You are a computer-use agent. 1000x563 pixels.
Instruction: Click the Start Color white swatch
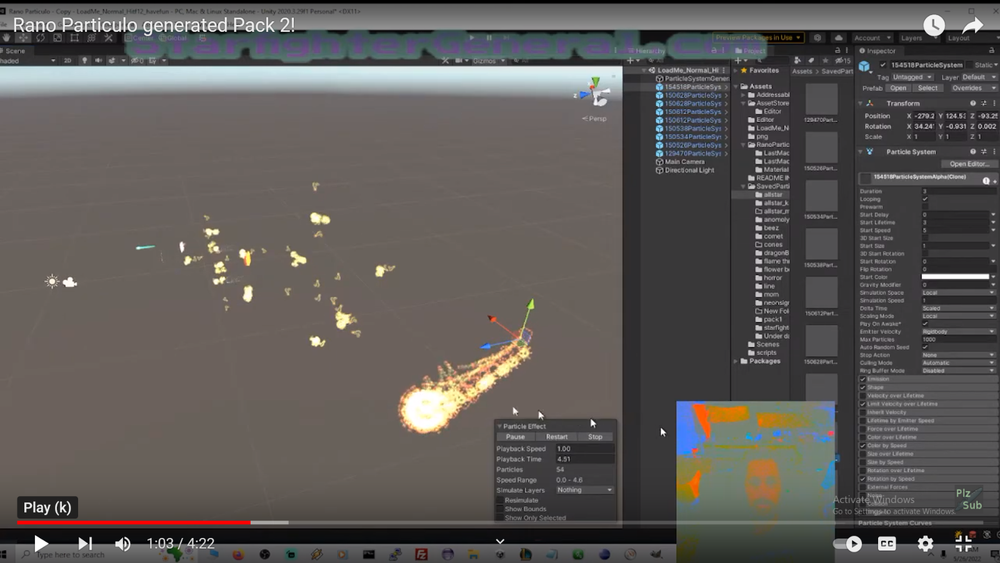click(955, 277)
